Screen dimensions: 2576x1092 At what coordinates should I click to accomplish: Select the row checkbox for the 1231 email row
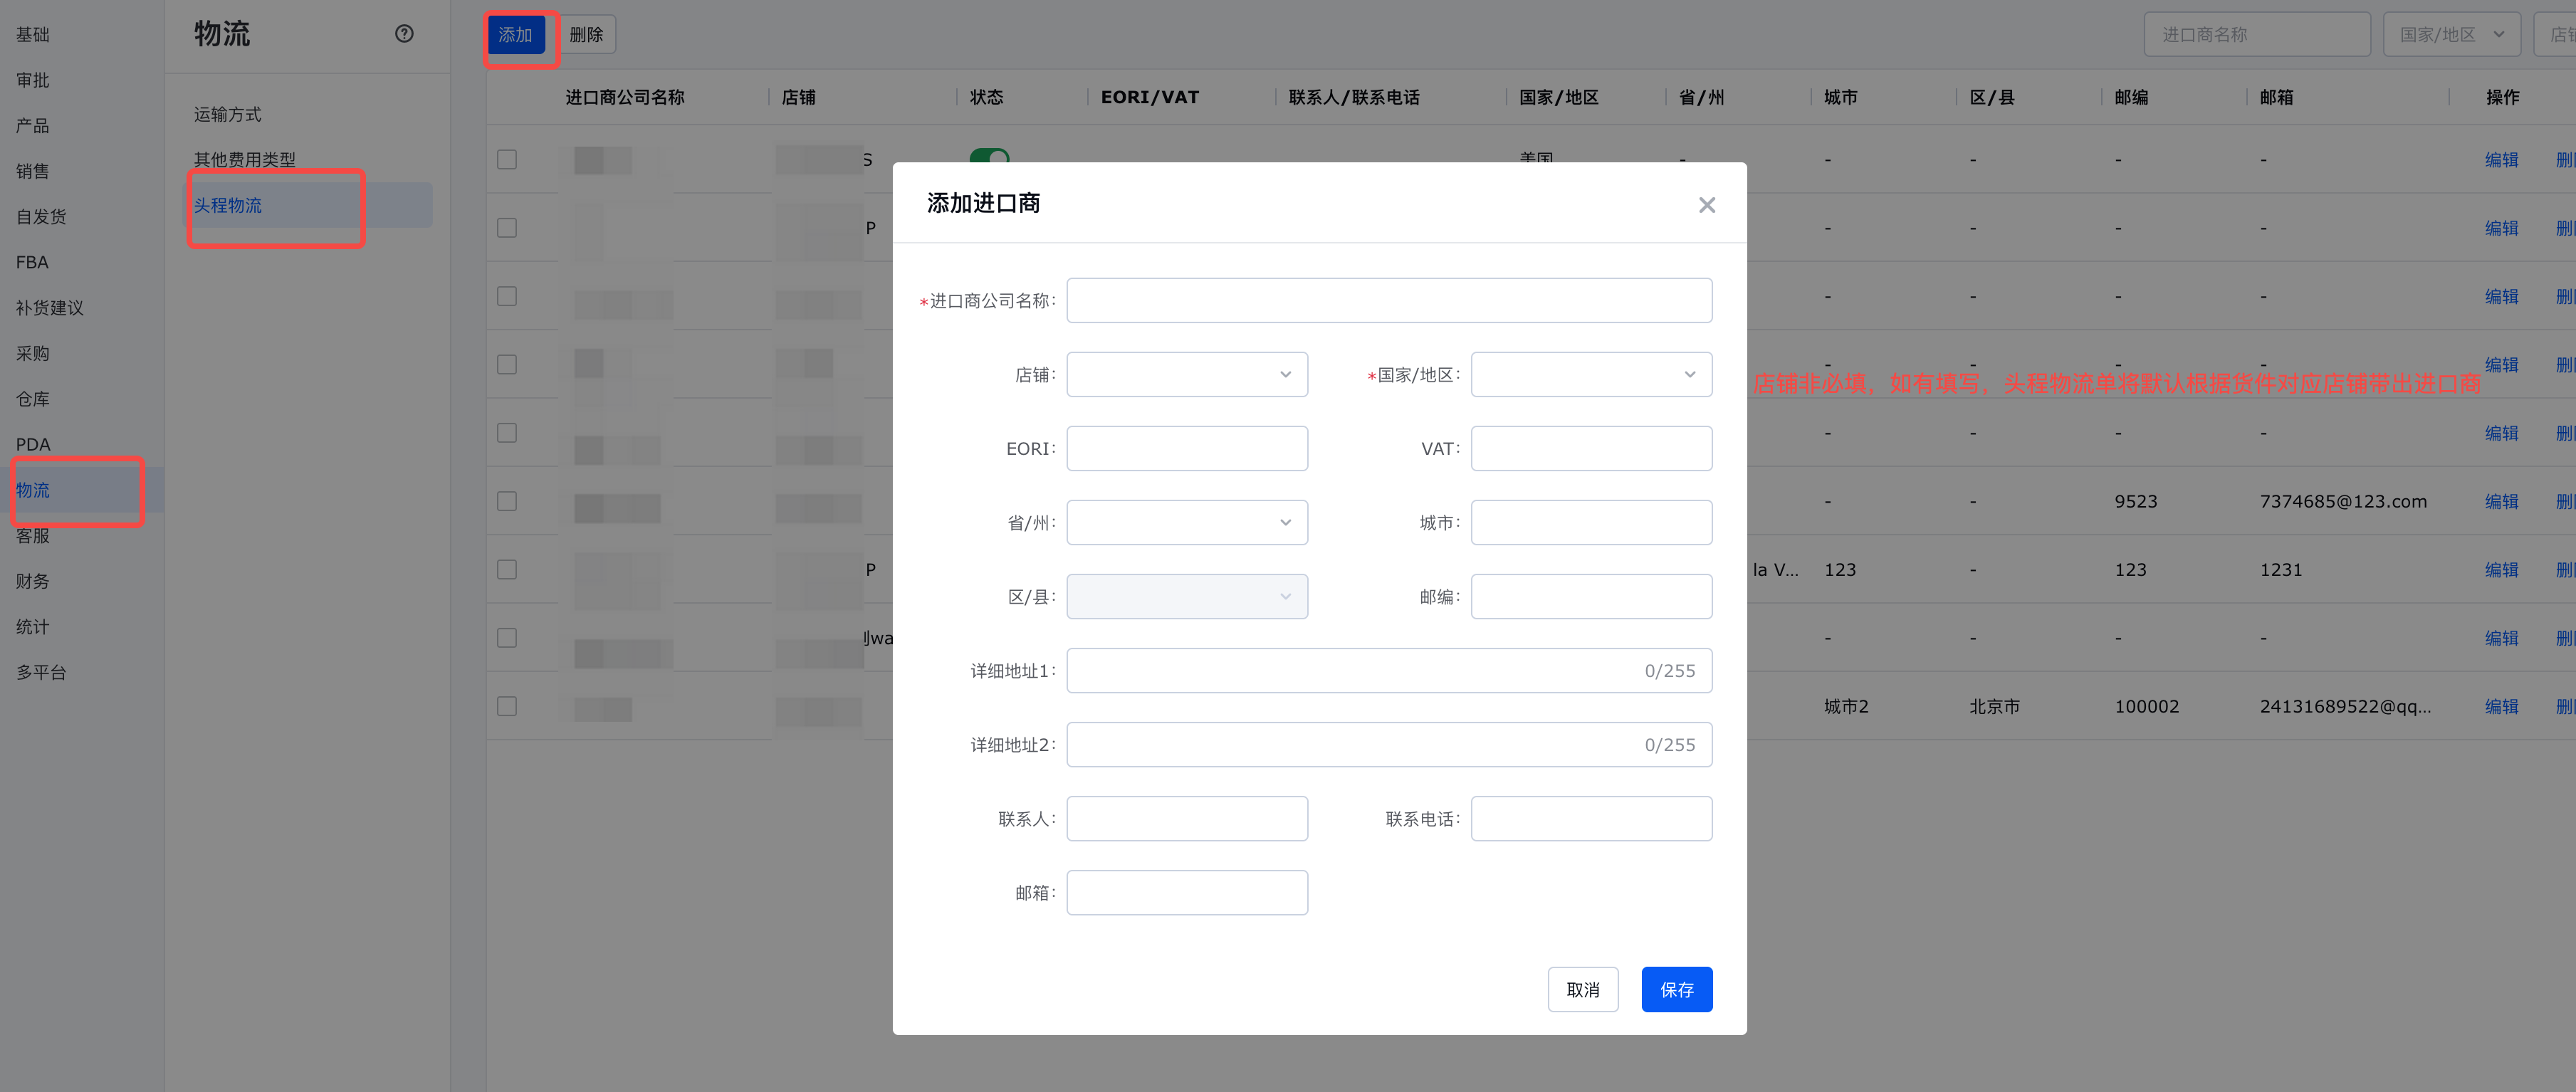point(507,569)
